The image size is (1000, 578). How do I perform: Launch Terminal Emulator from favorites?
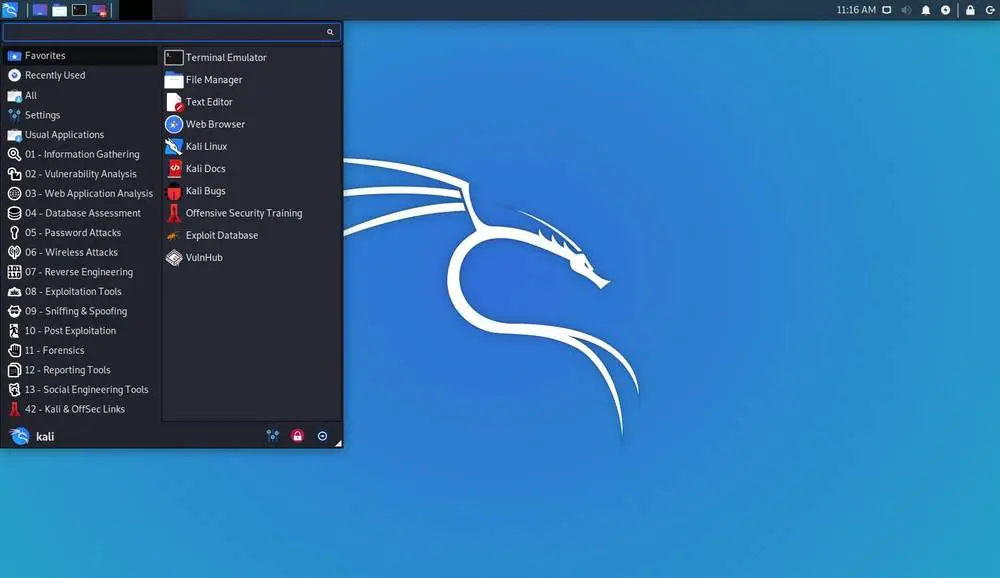coord(252,57)
